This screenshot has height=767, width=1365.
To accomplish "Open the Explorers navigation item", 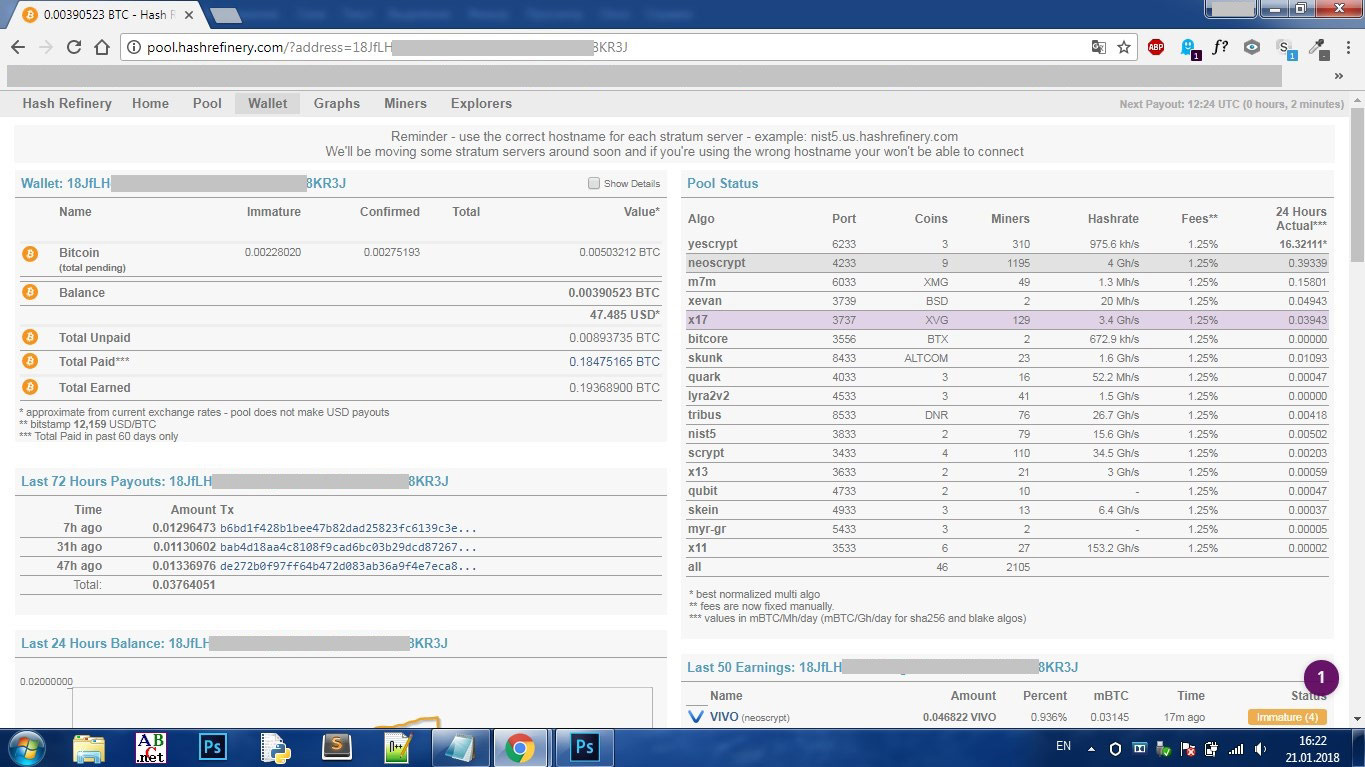I will [481, 103].
